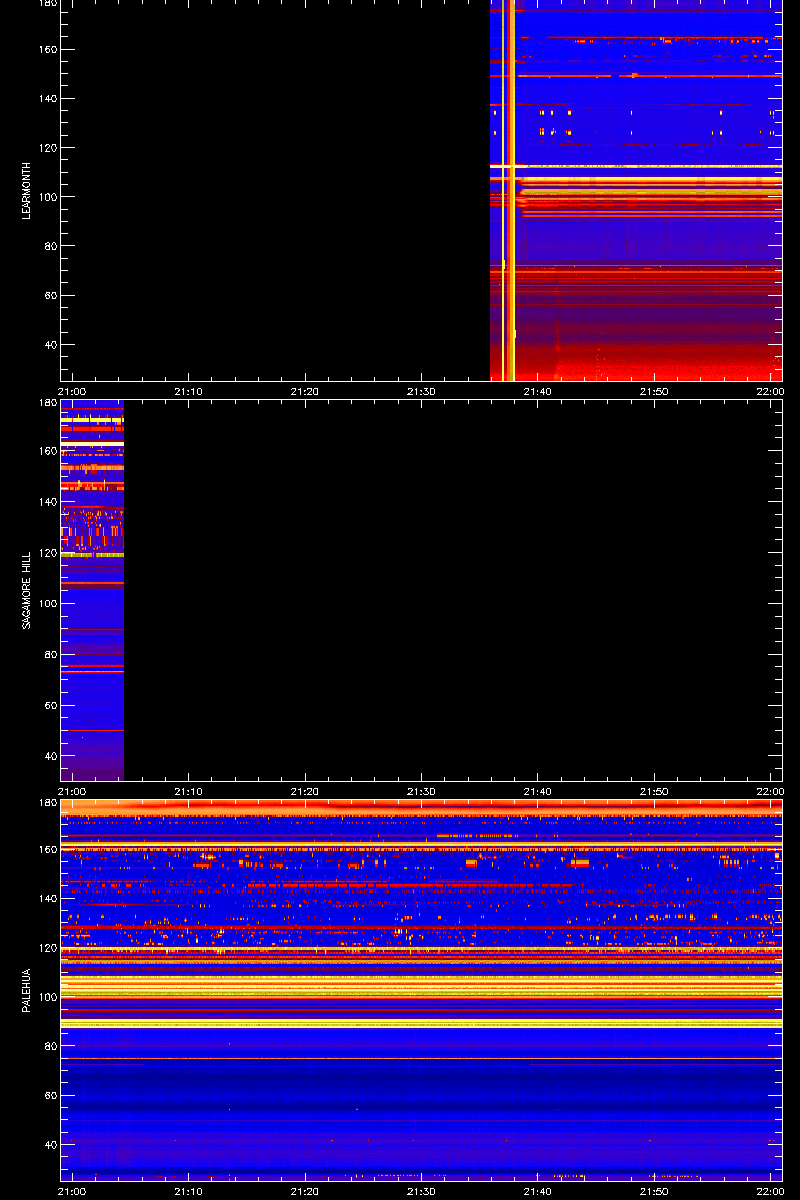Pick the 180 tick on Sagamore Hill axis
The width and height of the screenshot is (800, 1200).
pyautogui.click(x=47, y=404)
